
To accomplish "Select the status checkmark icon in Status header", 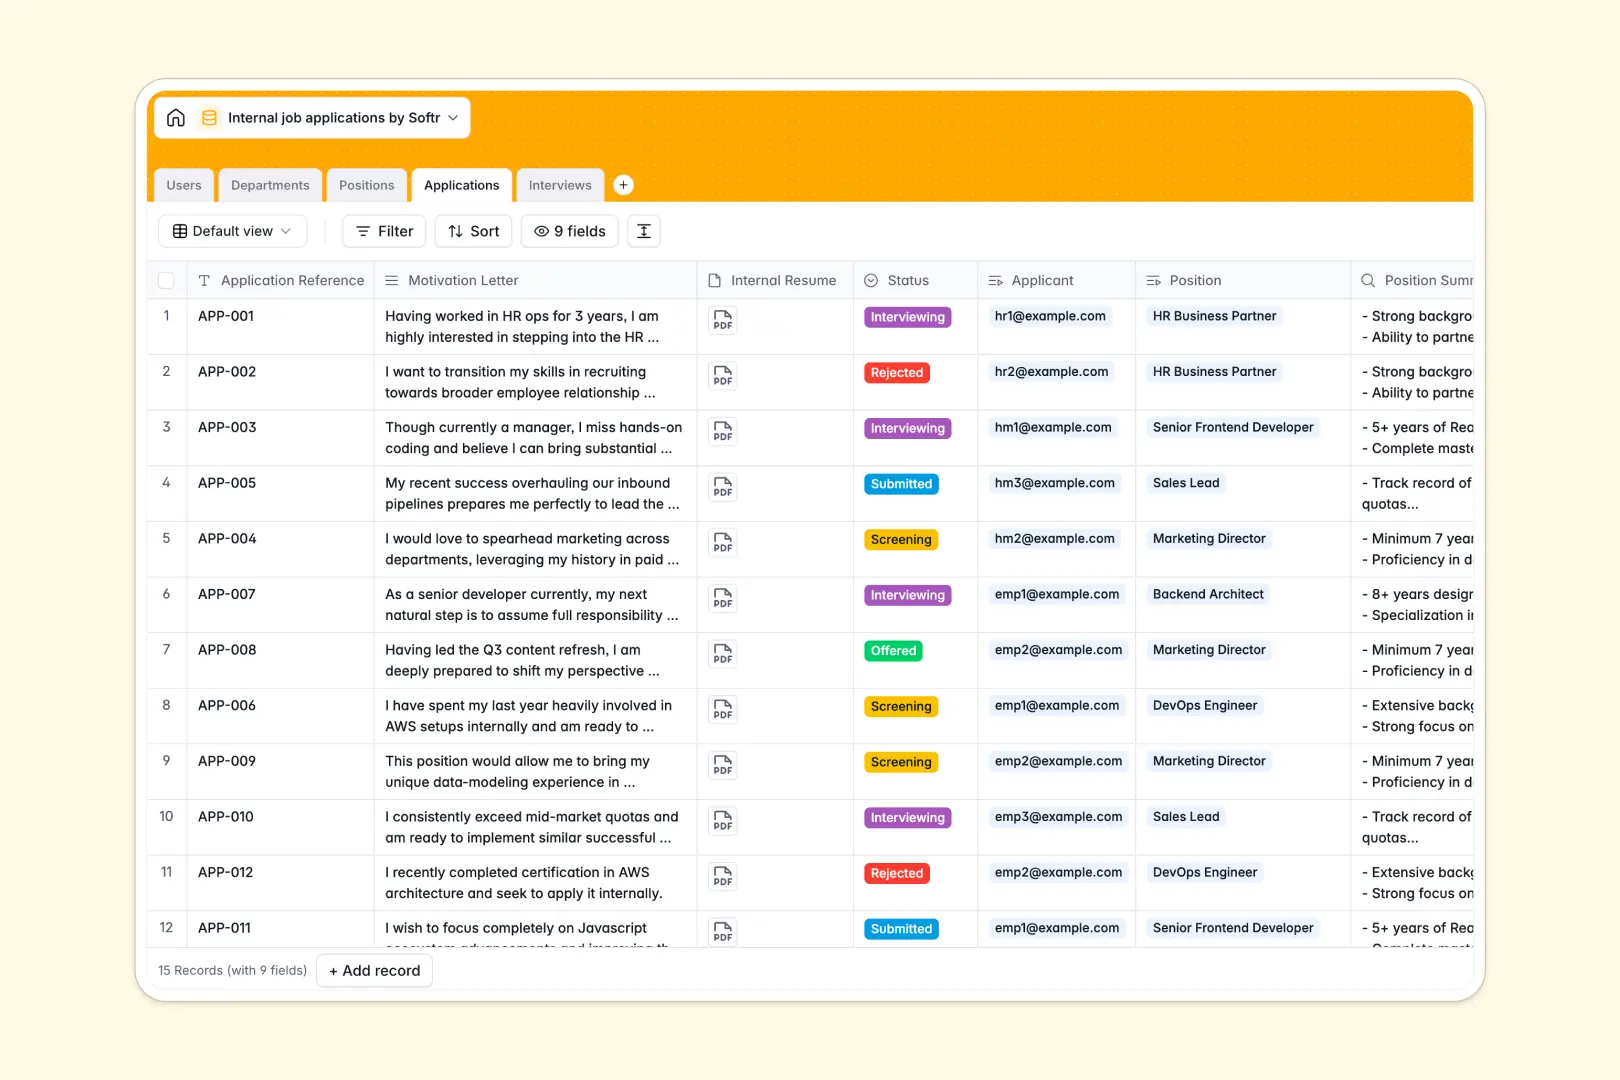I will [x=871, y=280].
